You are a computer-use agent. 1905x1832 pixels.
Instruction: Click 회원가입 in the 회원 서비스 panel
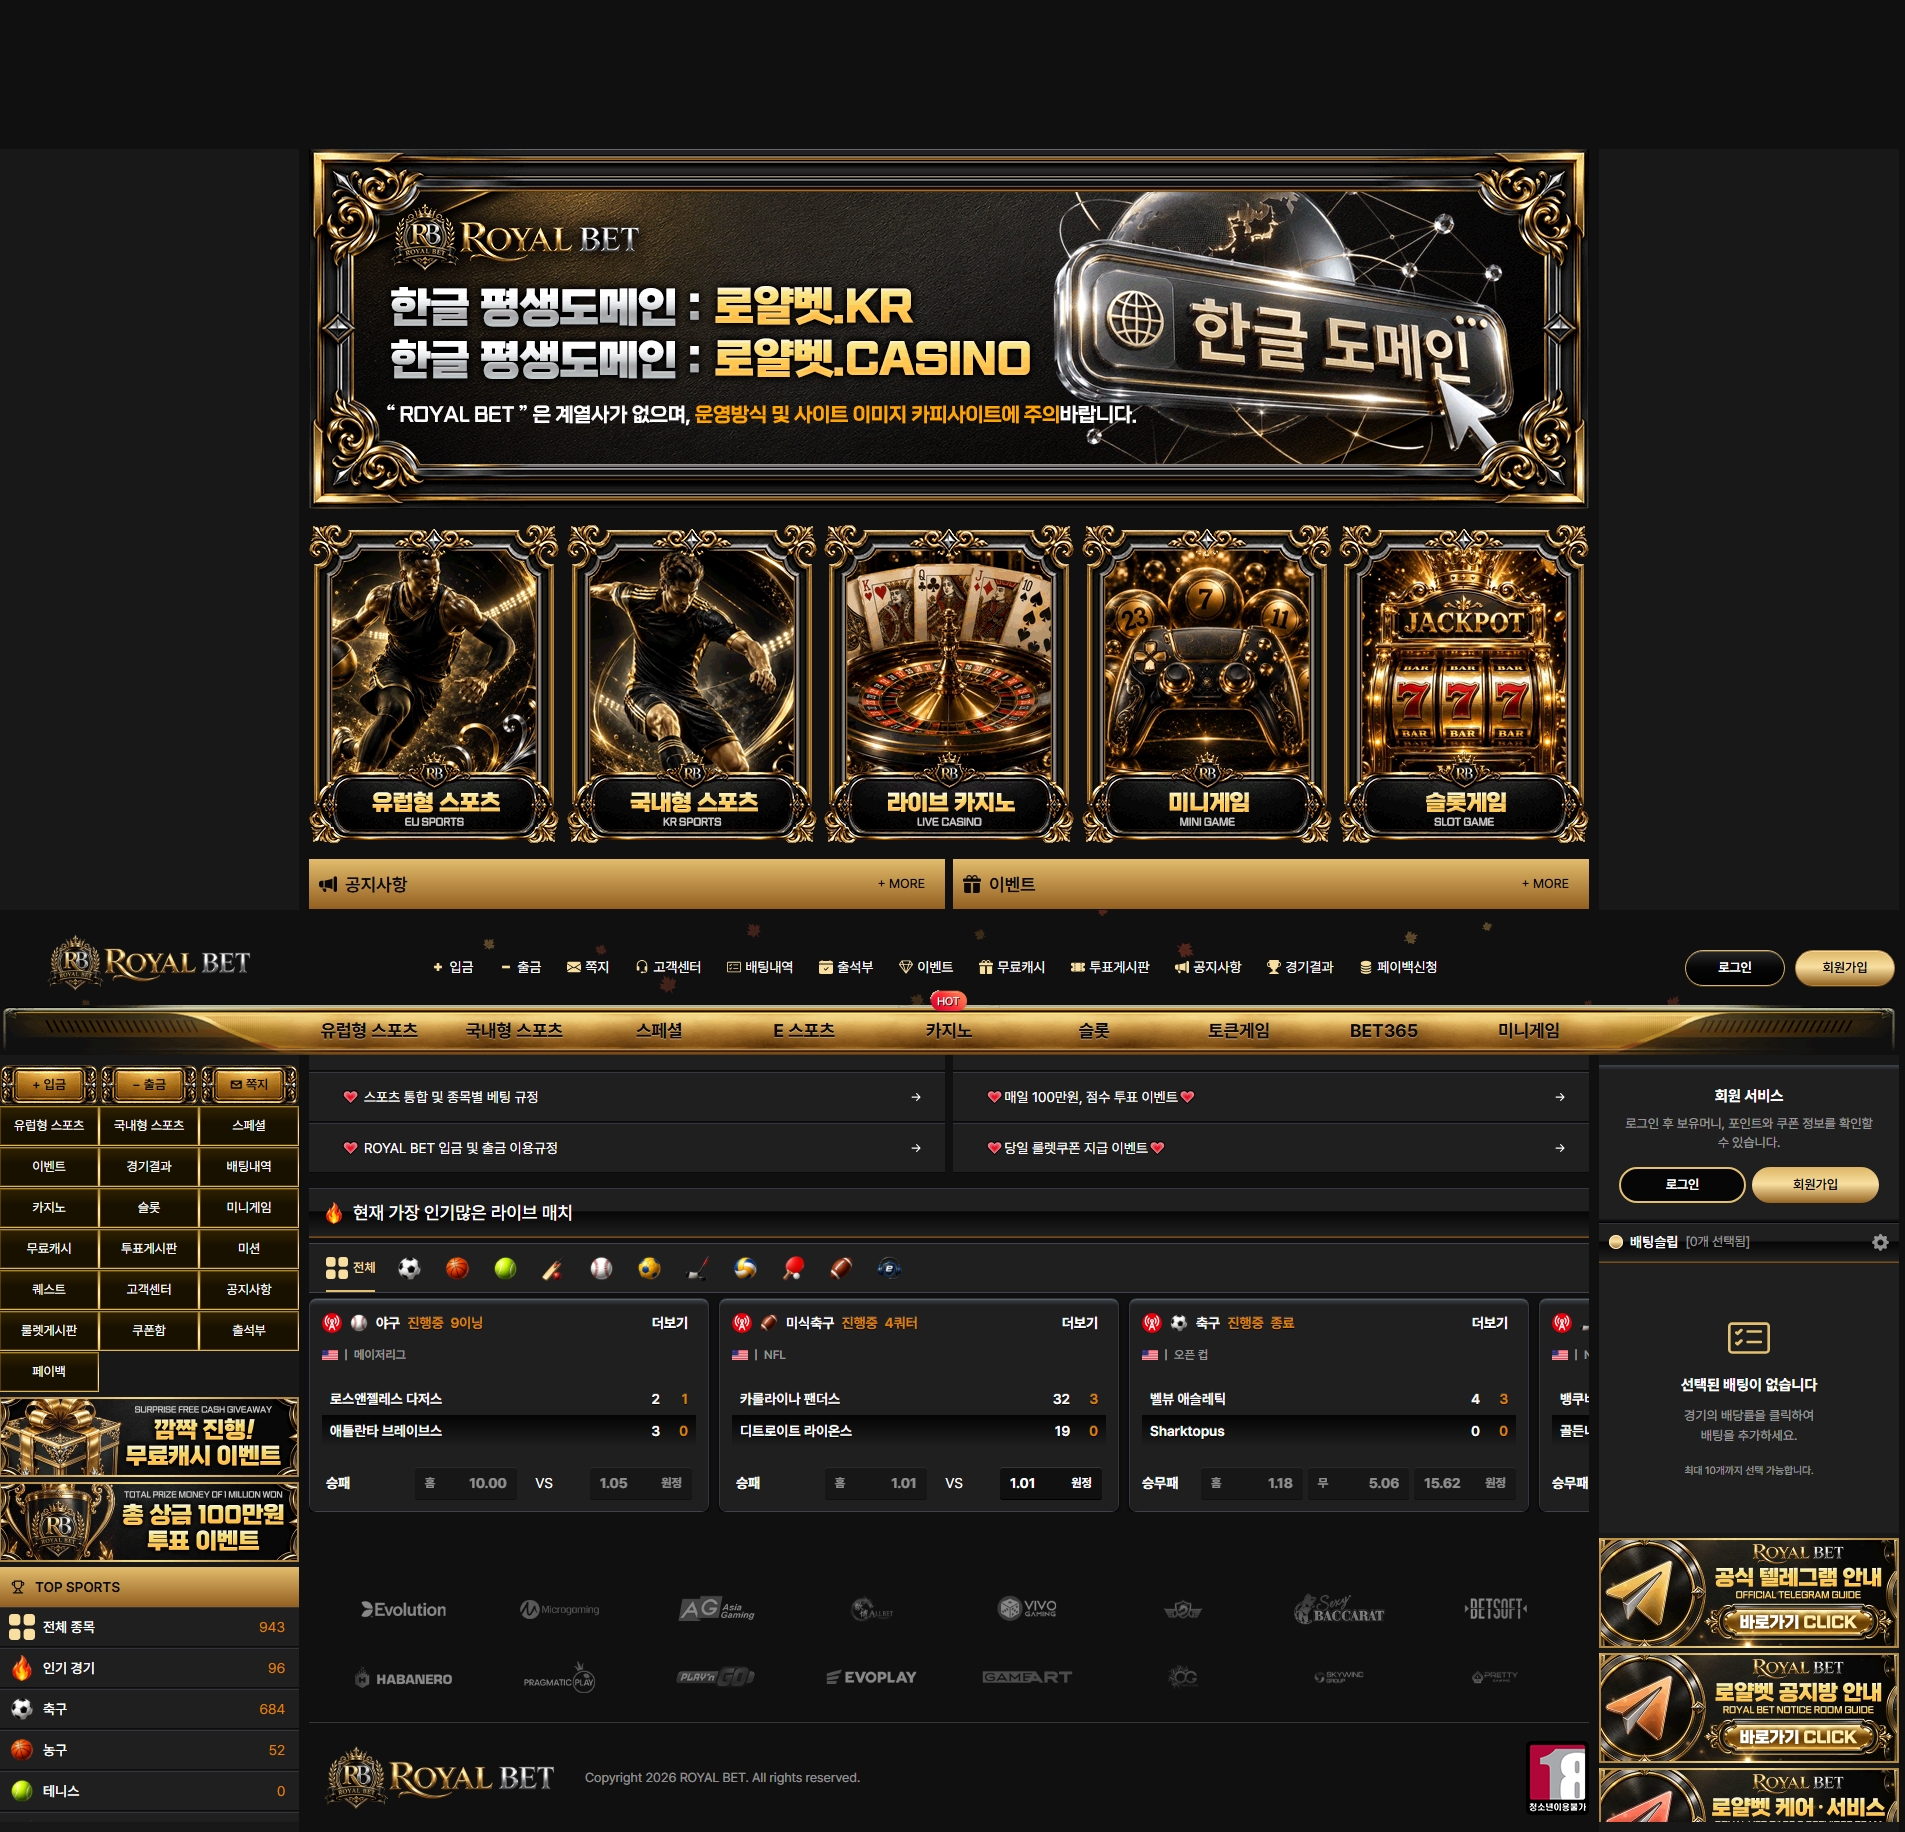(x=1815, y=1184)
